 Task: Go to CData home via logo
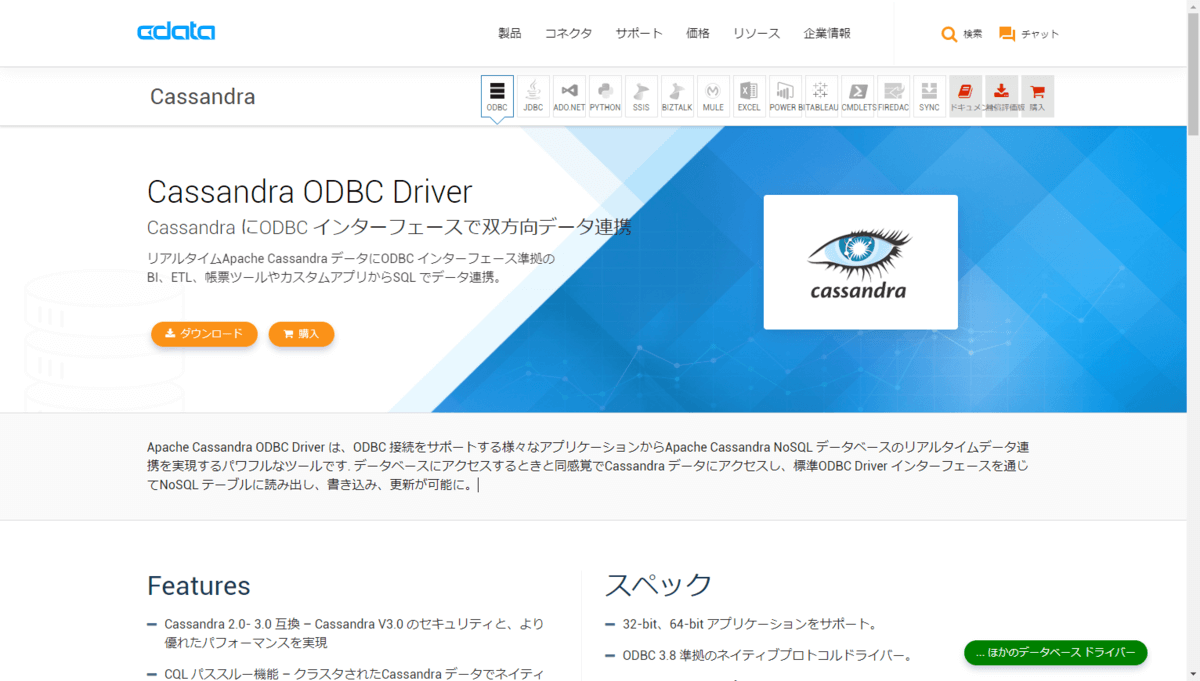176,32
